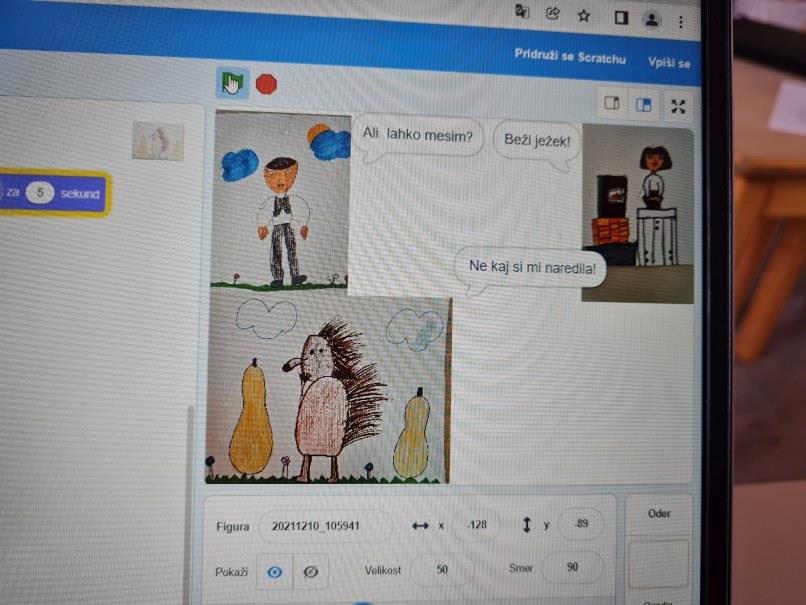Bookmark this page with the star icon
This screenshot has height=605, width=806.
(583, 16)
